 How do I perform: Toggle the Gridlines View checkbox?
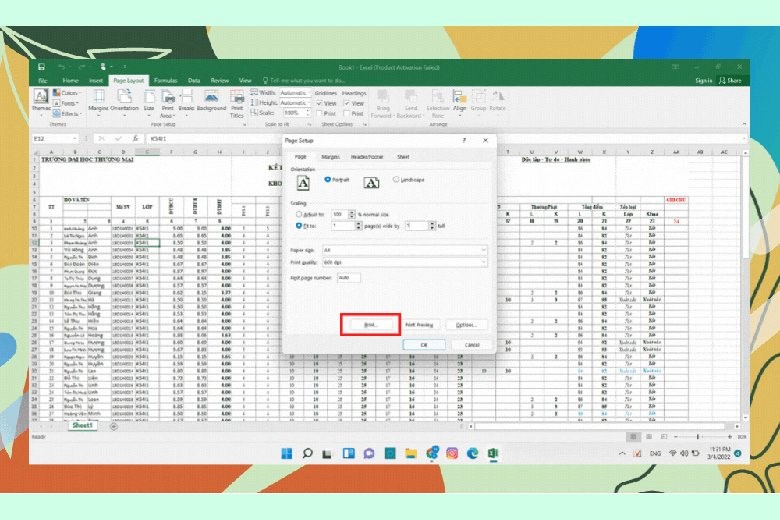click(319, 104)
